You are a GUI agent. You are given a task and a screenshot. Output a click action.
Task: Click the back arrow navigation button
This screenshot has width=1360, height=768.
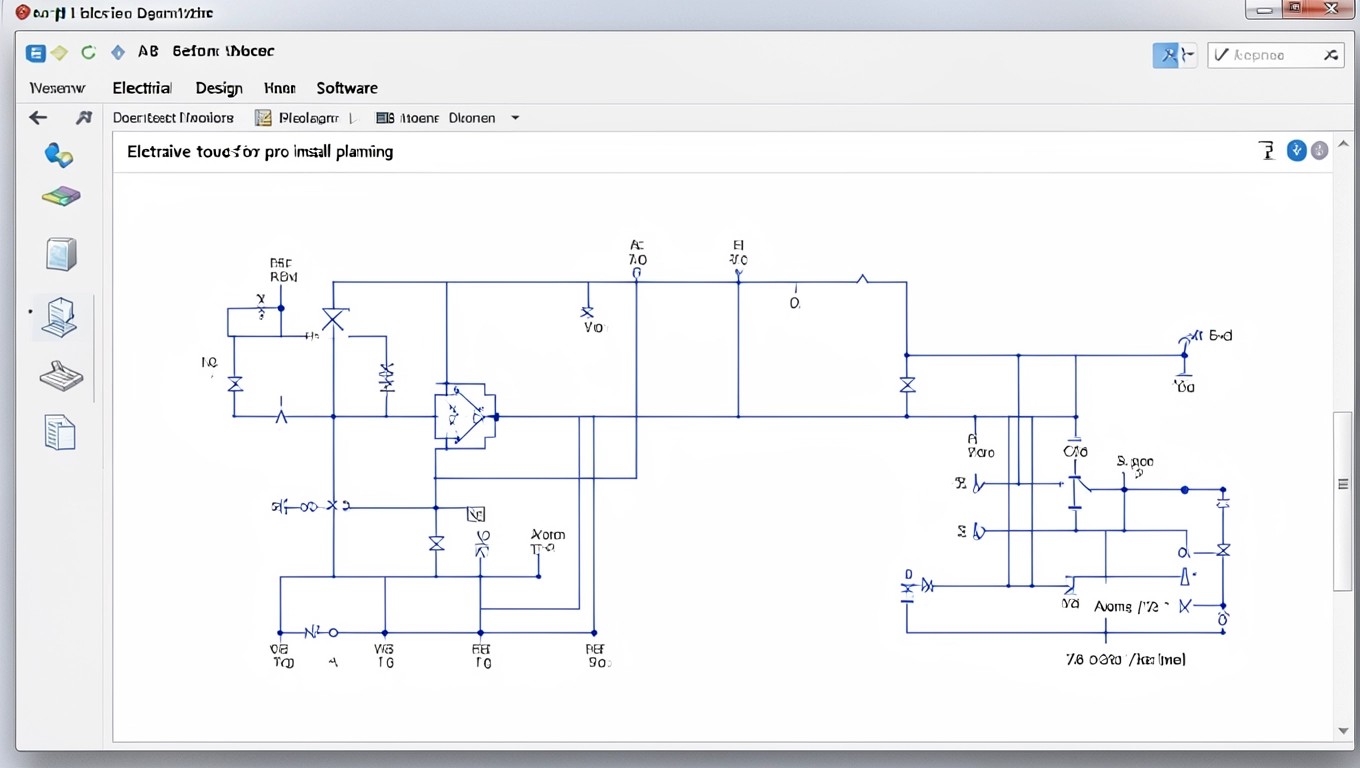coord(37,117)
